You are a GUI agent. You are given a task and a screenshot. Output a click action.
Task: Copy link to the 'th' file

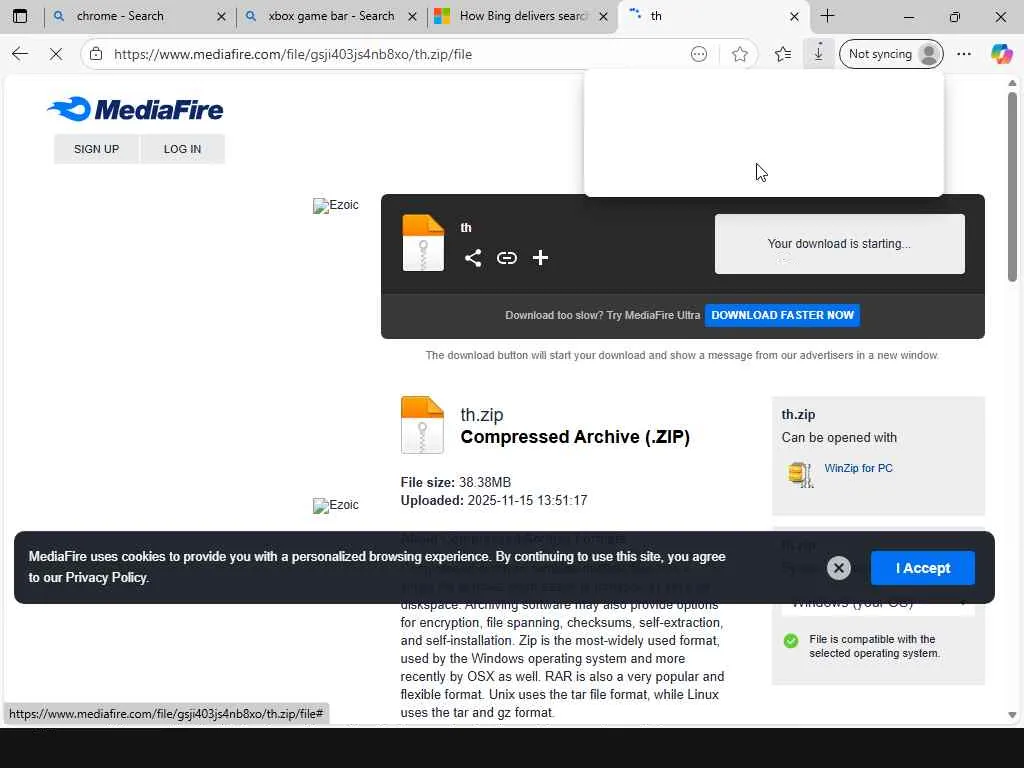[507, 258]
